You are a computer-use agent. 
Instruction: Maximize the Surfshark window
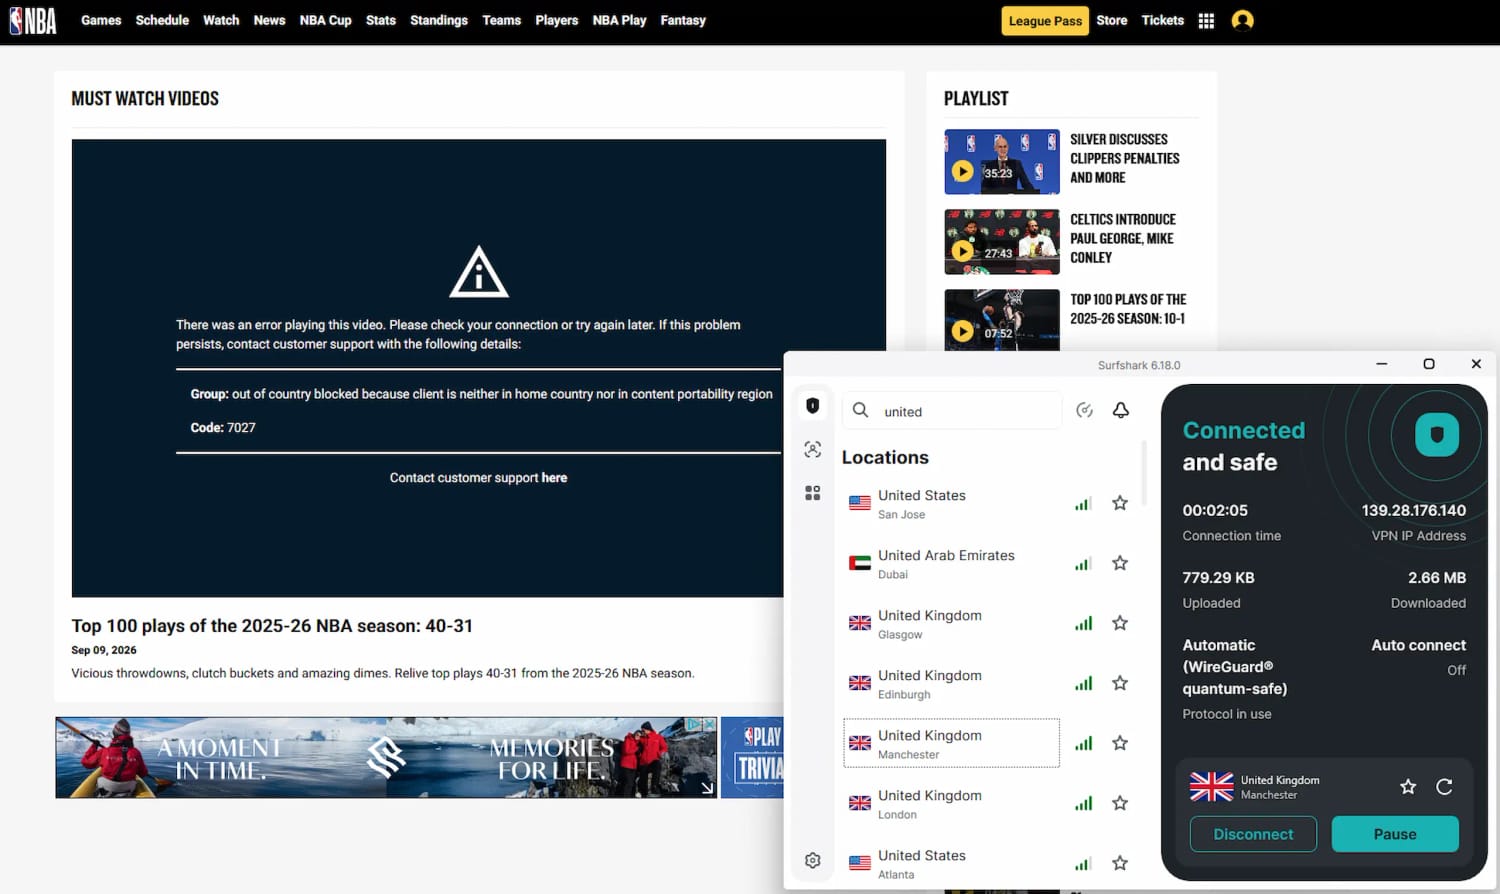click(x=1429, y=364)
